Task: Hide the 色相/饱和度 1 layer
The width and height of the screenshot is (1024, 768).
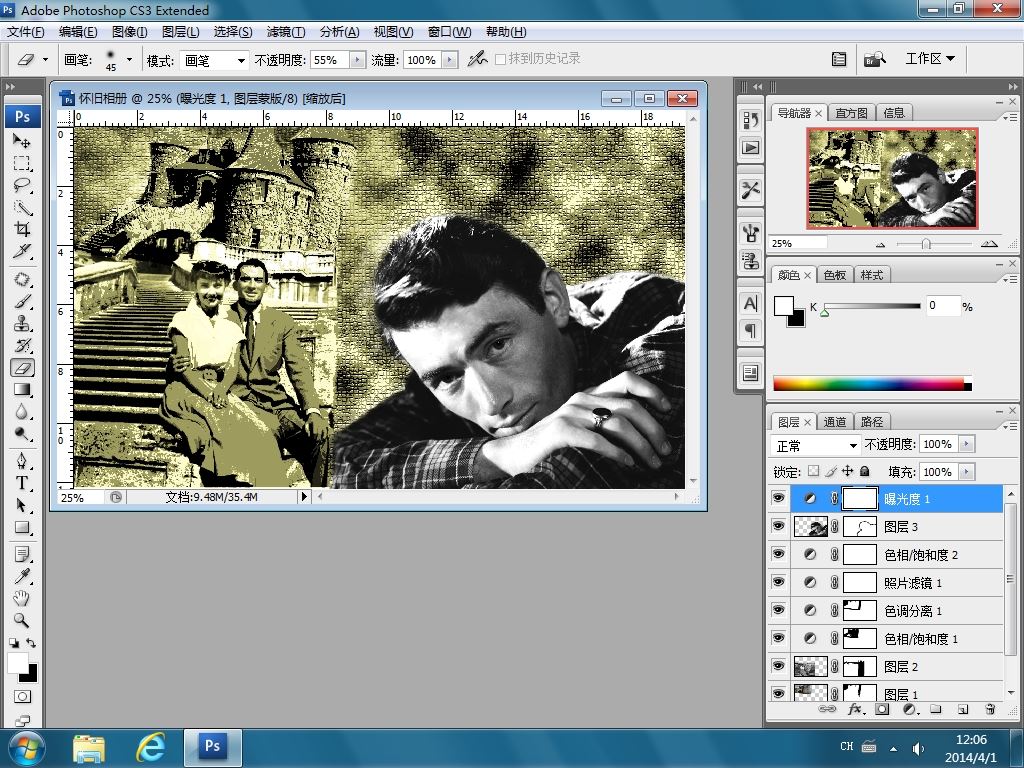Action: [778, 638]
